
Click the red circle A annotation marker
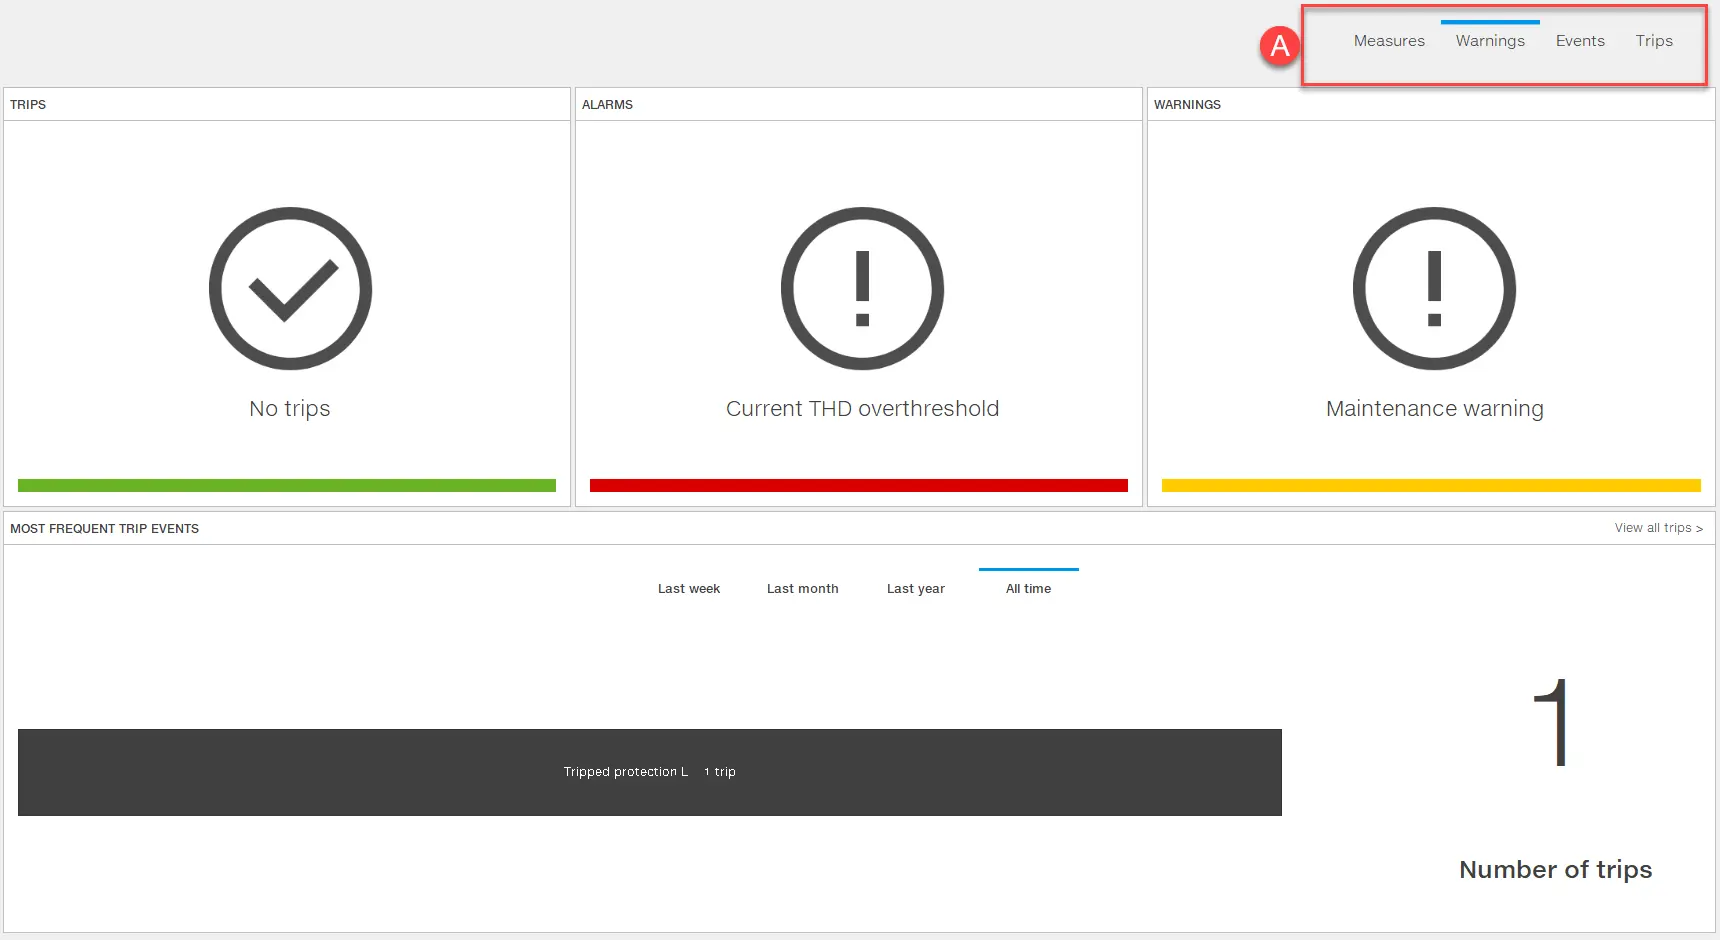pyautogui.click(x=1279, y=46)
